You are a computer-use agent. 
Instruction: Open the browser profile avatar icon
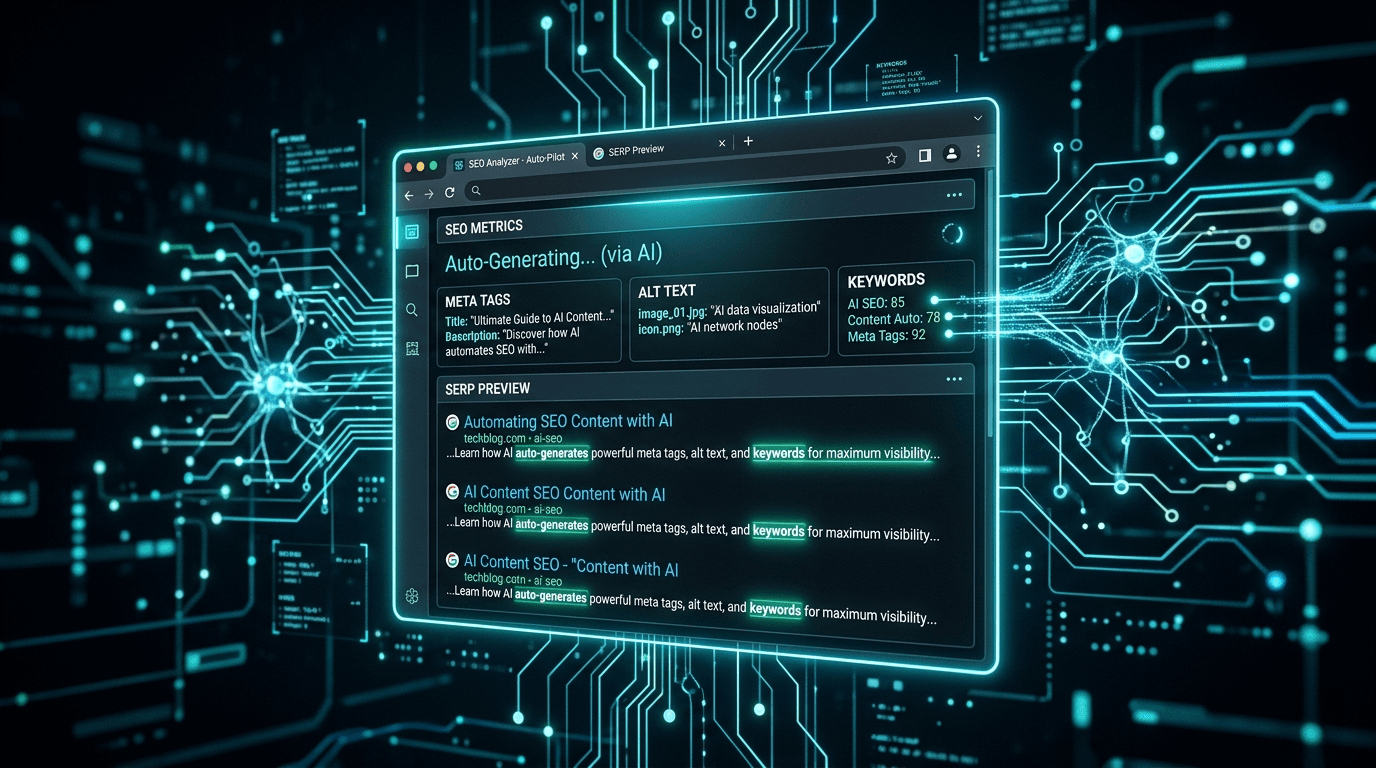[950, 155]
